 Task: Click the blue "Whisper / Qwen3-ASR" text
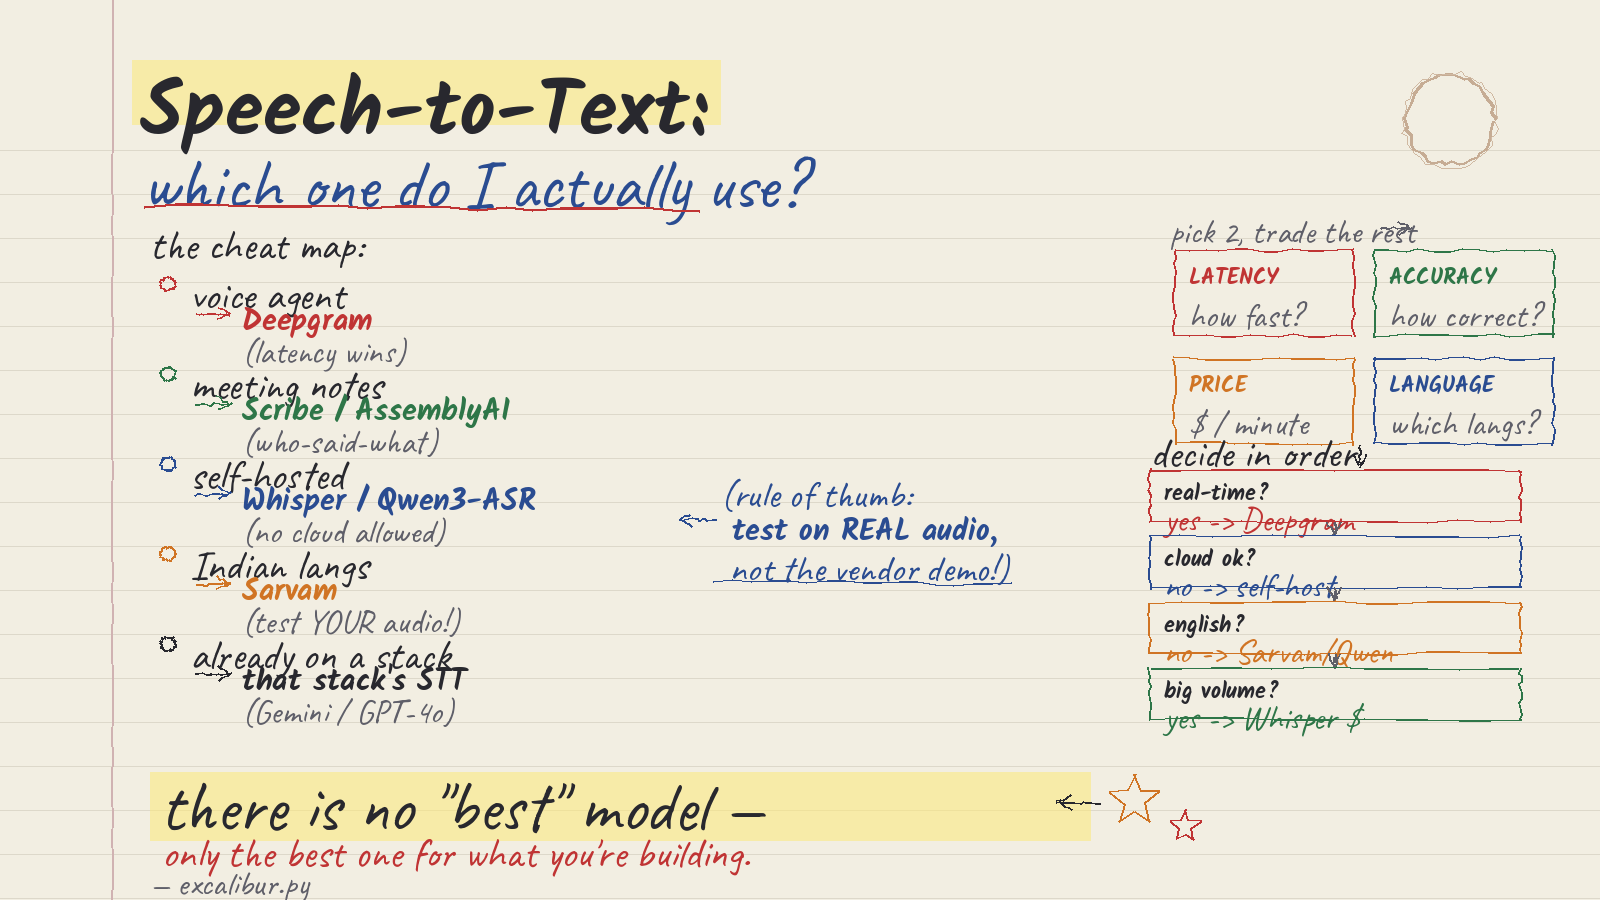(389, 499)
